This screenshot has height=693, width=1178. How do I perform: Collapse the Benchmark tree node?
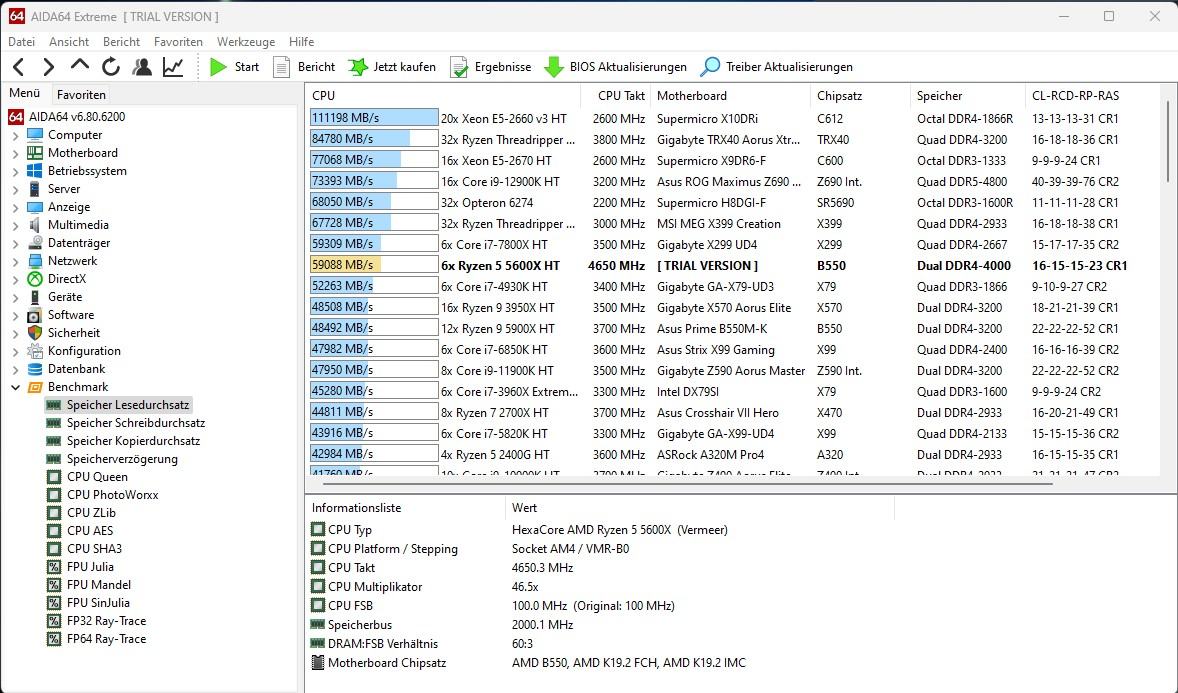tap(15, 387)
